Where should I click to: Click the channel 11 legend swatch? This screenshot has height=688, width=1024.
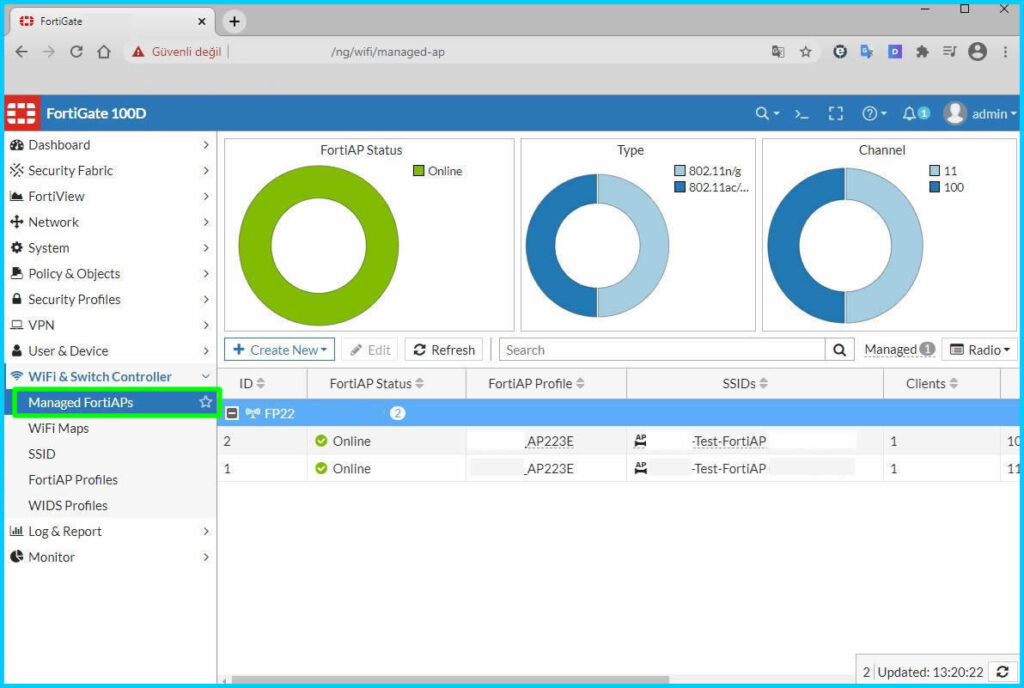935,170
